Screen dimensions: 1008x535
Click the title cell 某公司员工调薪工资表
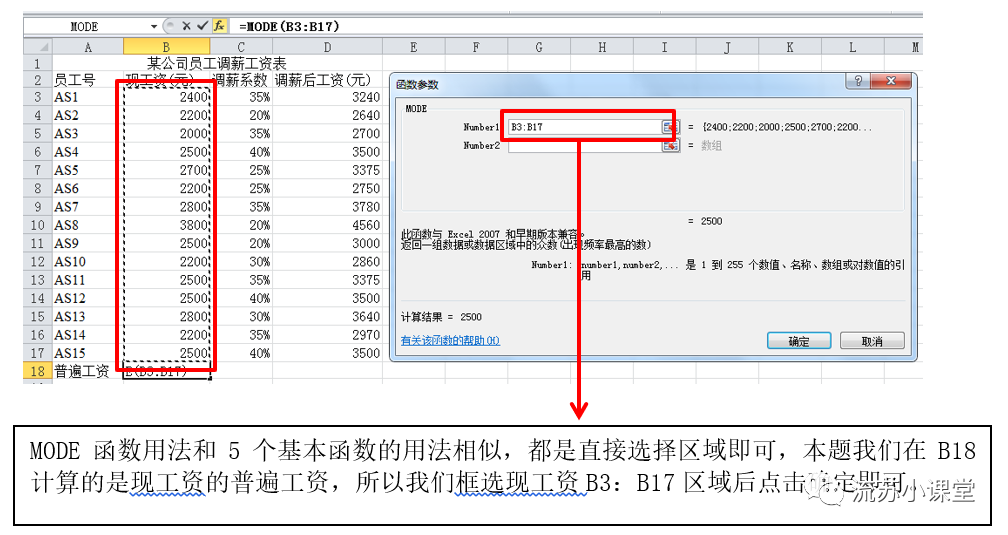click(x=217, y=63)
